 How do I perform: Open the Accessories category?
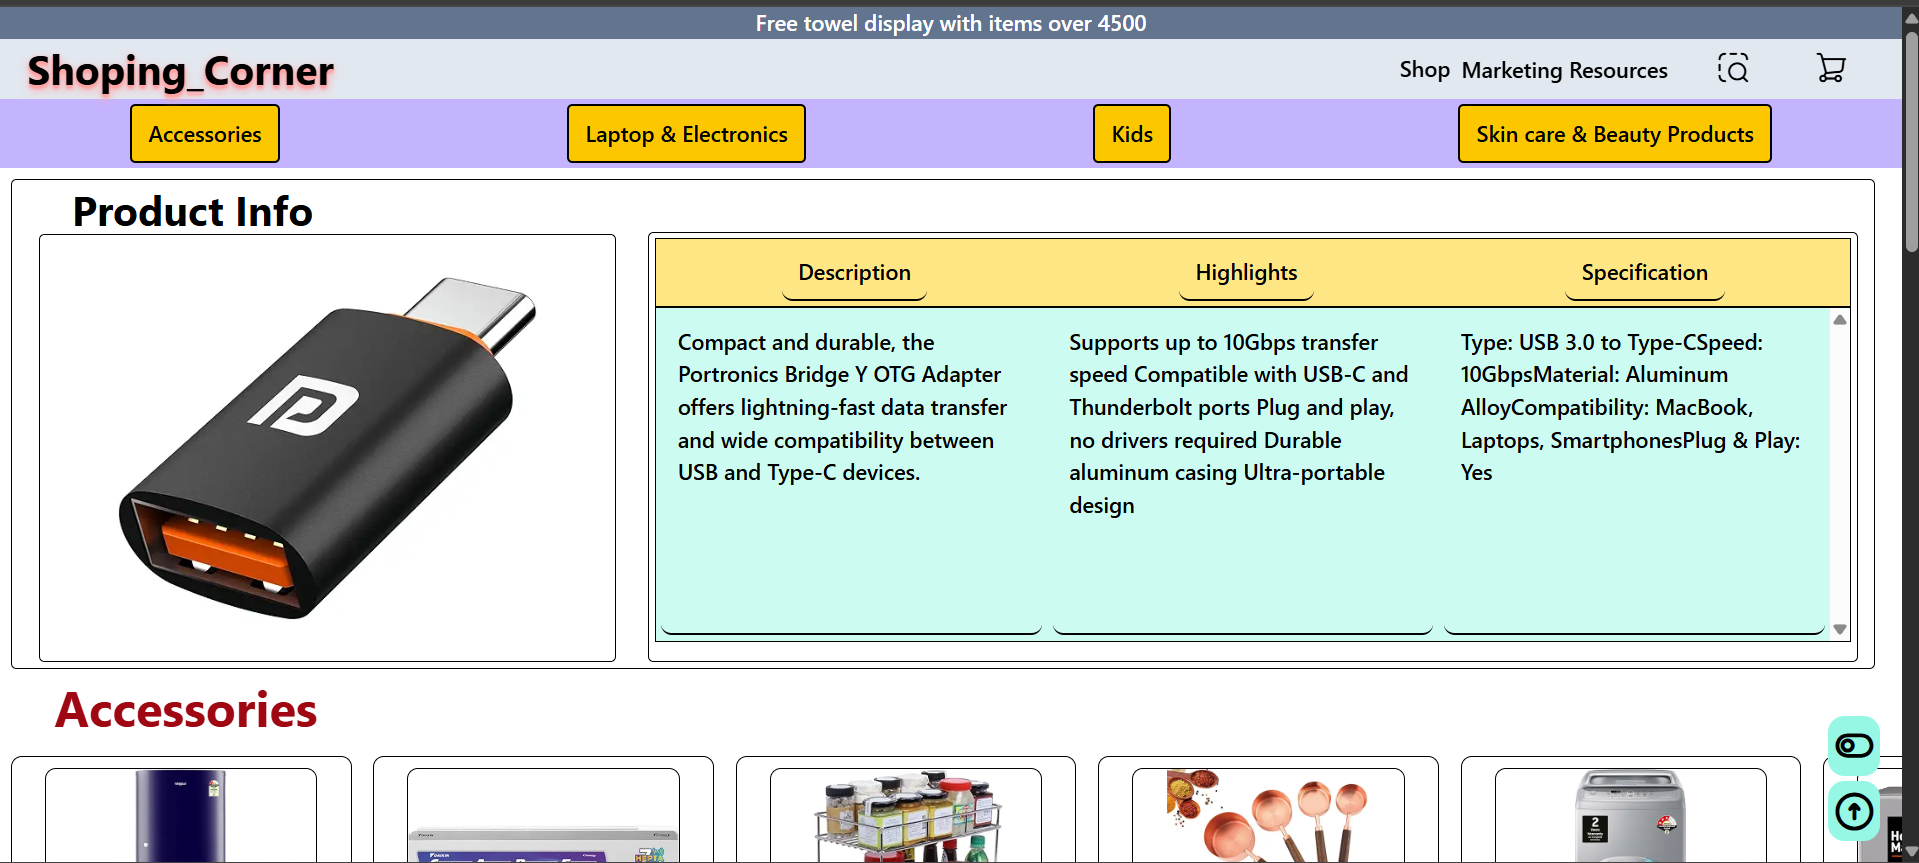pos(205,134)
